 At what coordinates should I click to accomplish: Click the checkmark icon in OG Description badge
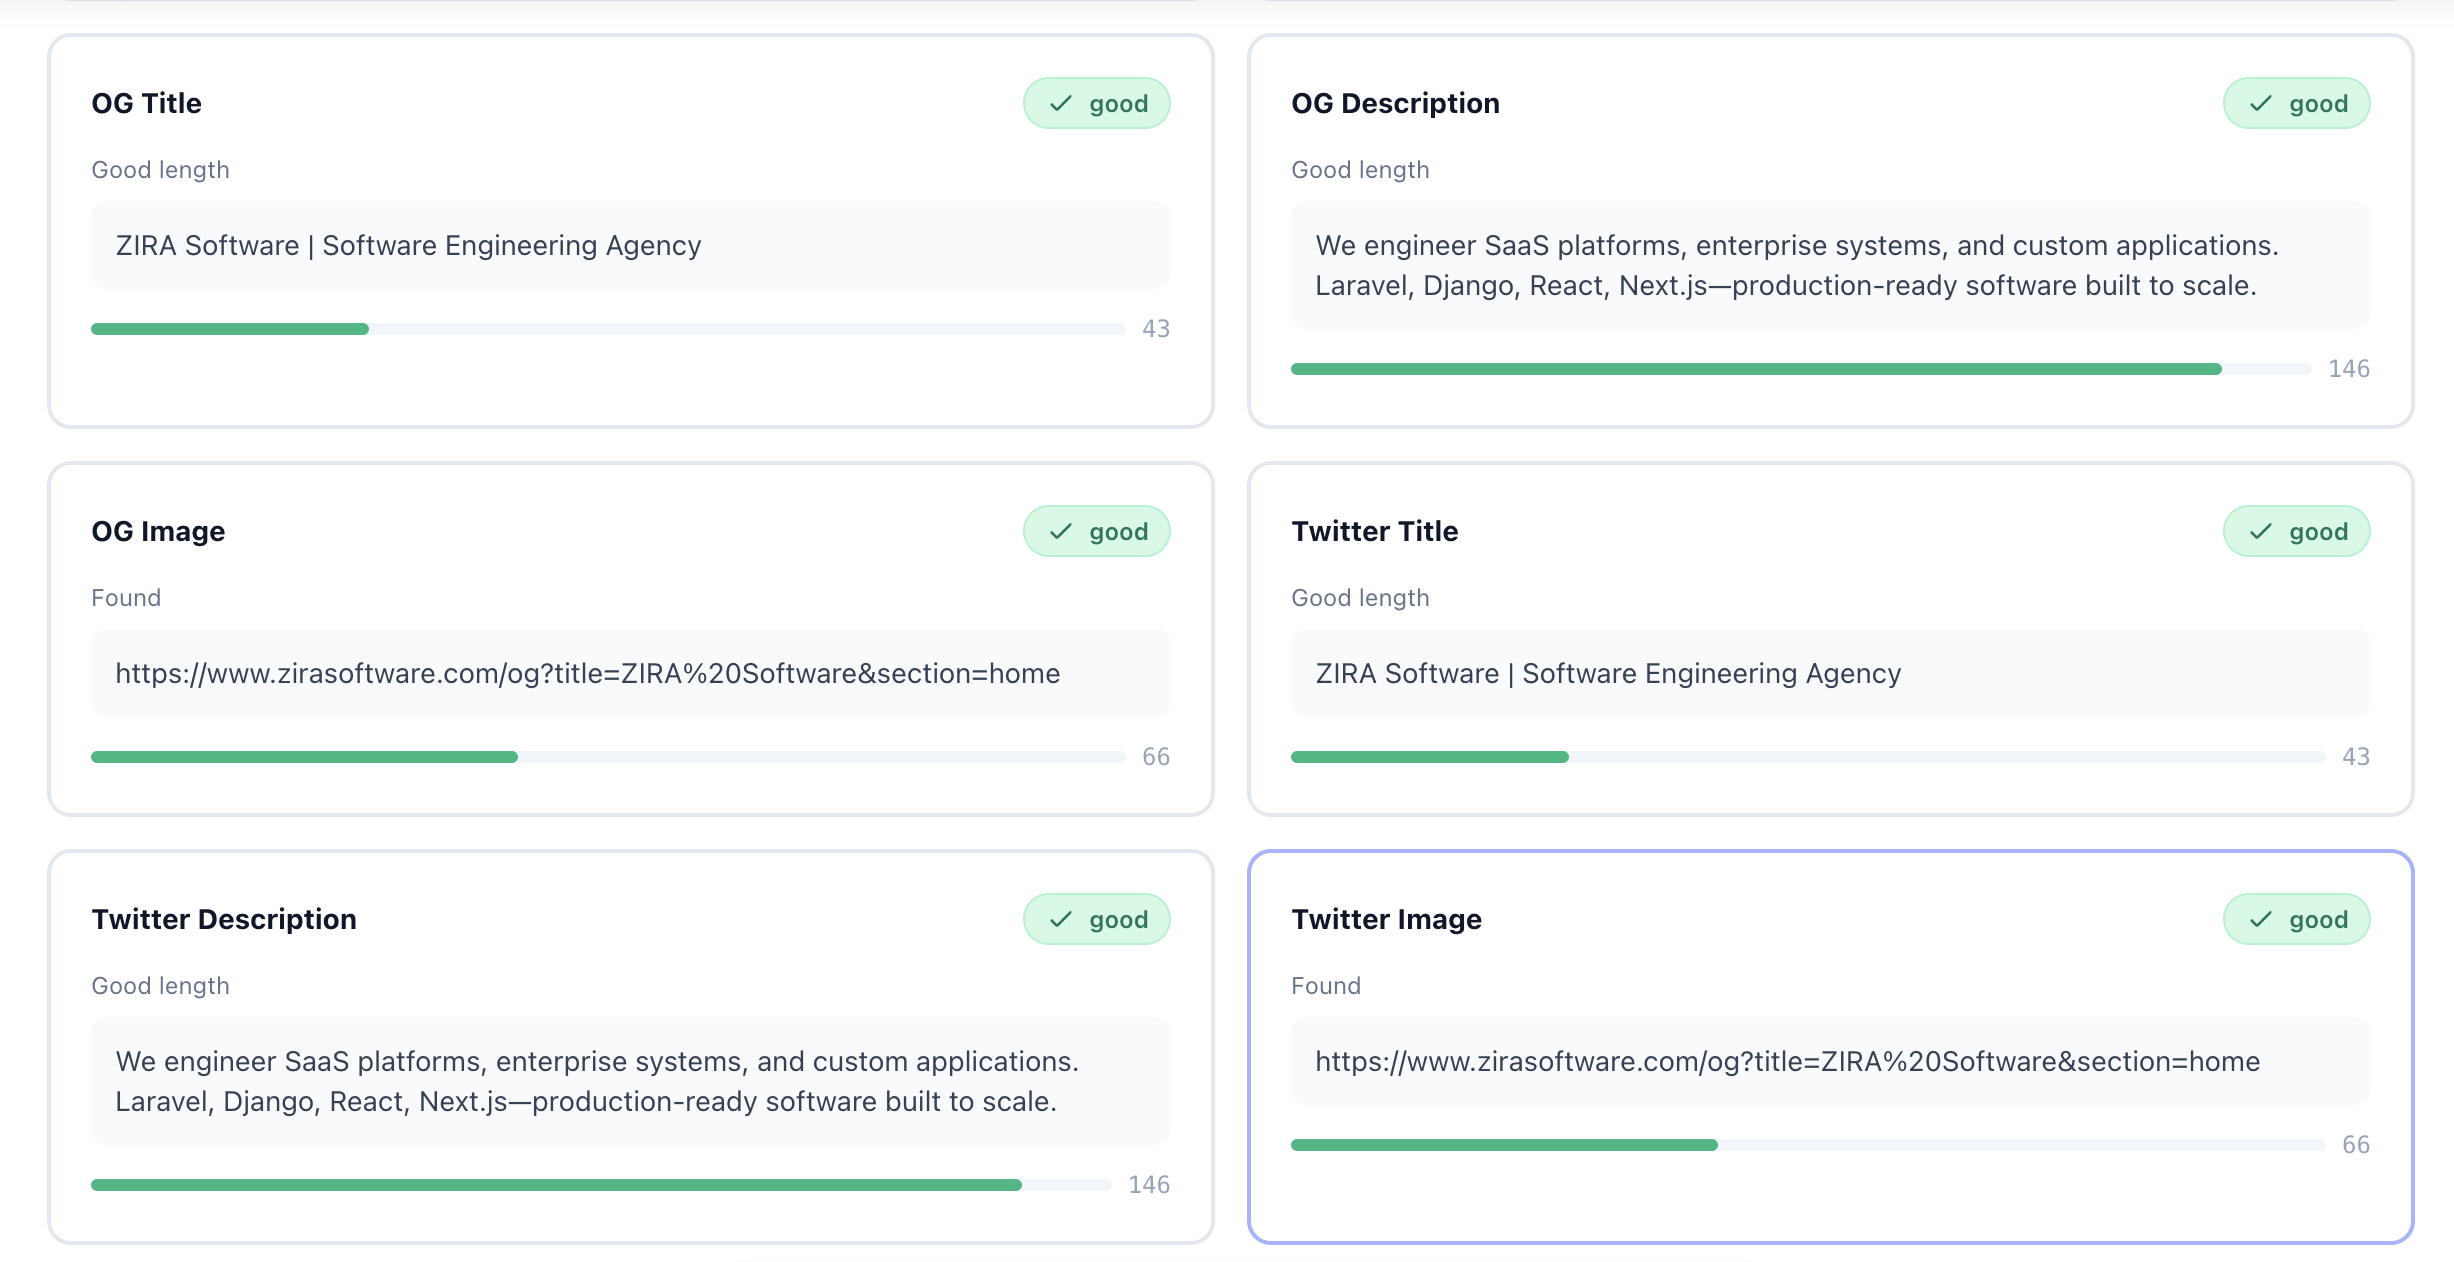tap(2262, 102)
